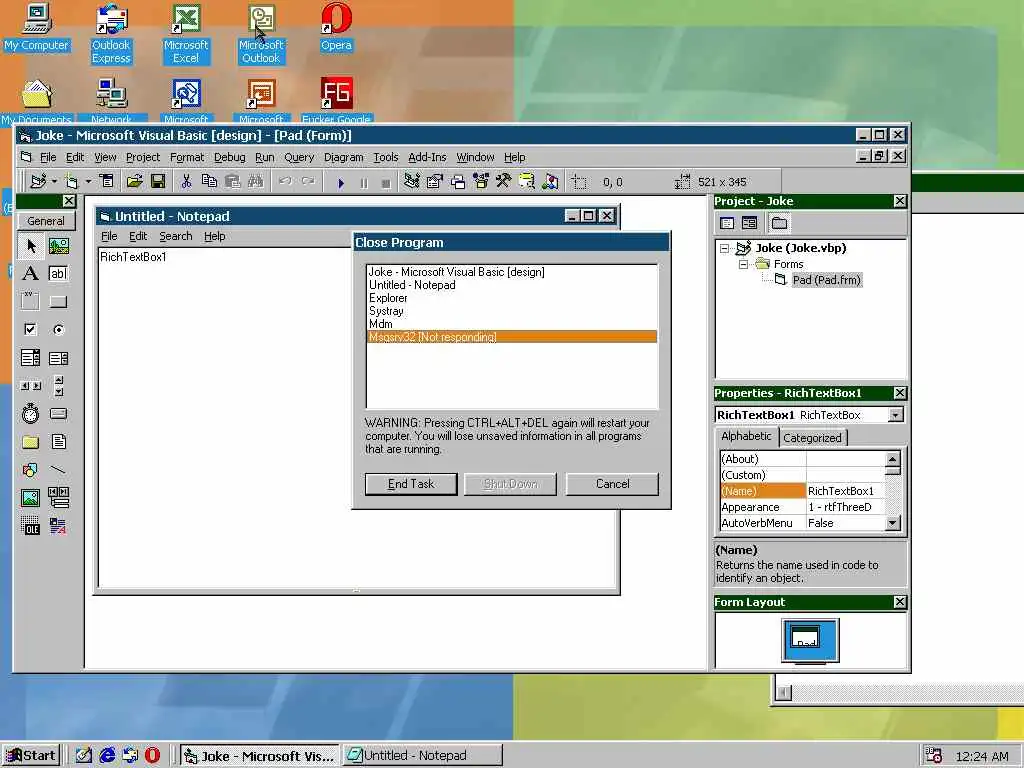Click the Opera desktop shortcut
This screenshot has width=1024, height=768.
pyautogui.click(x=336, y=27)
